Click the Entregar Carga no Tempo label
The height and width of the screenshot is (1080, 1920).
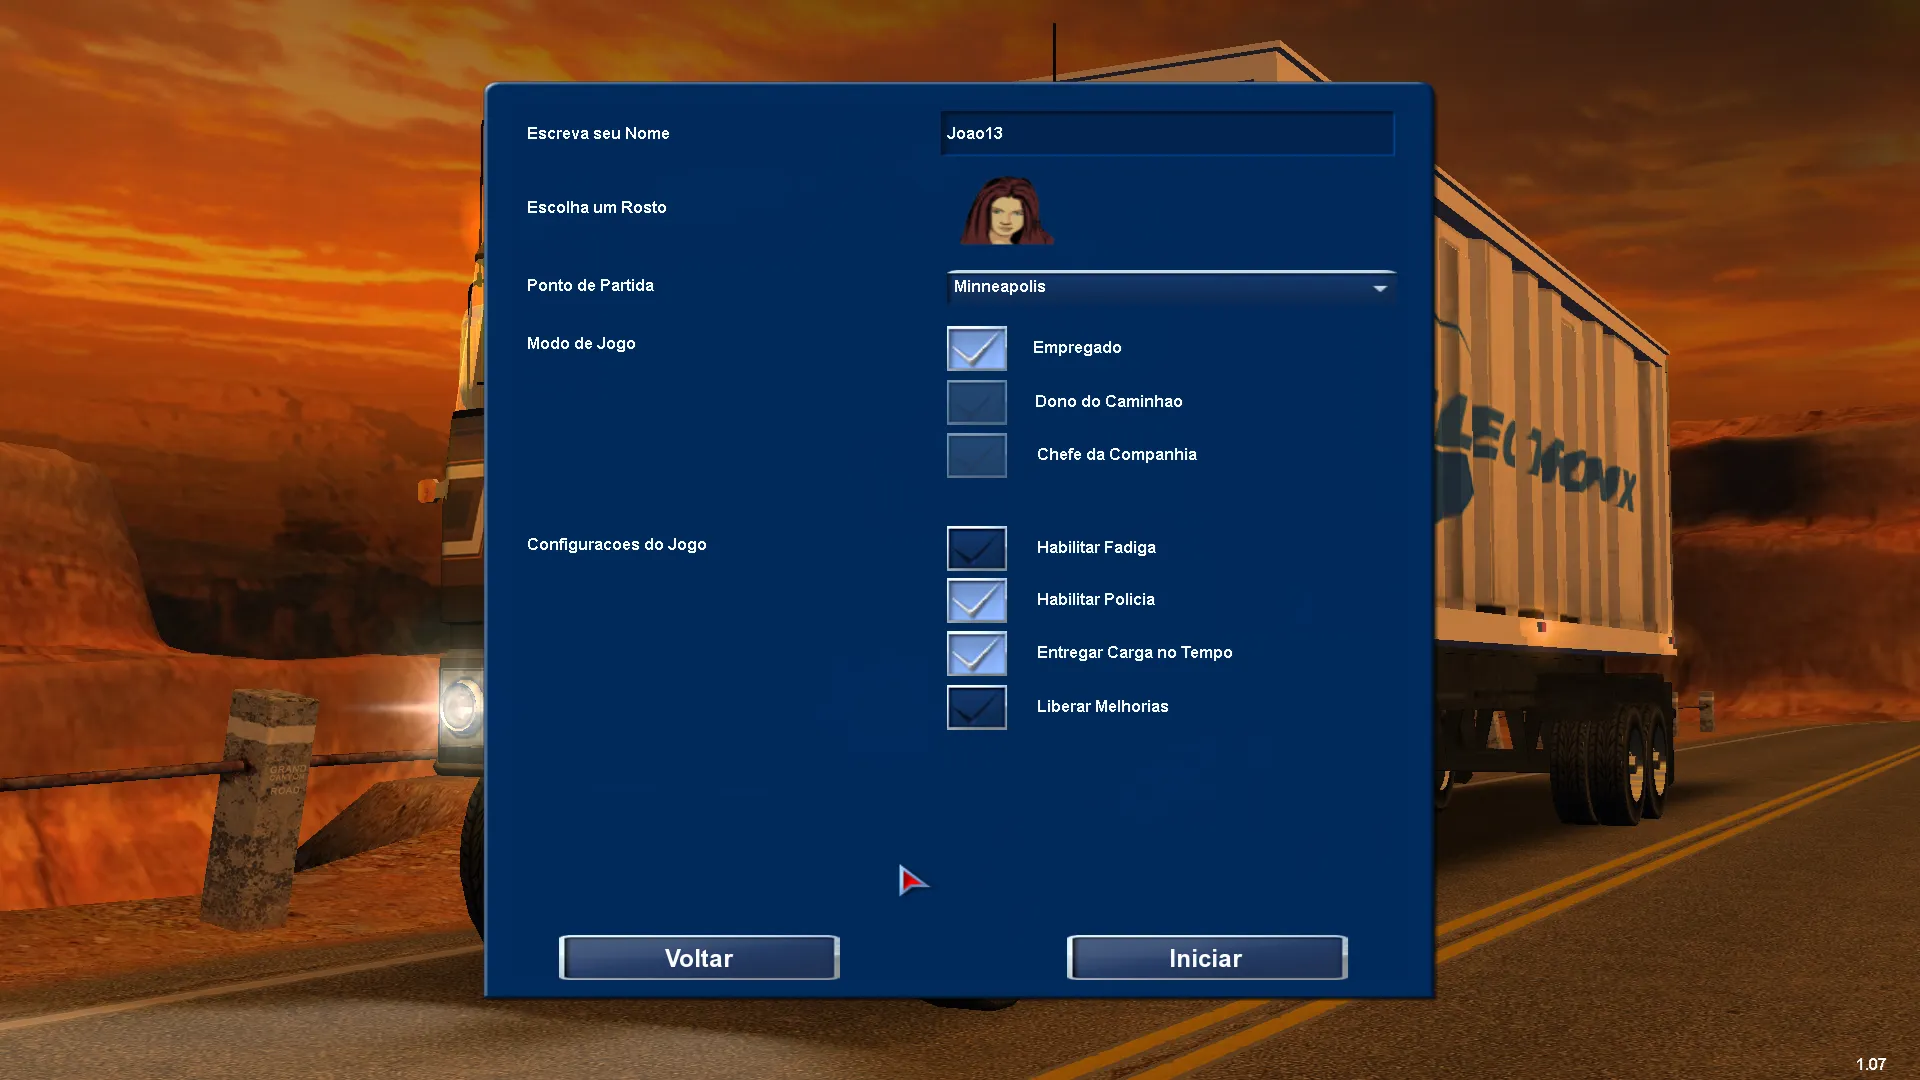(1134, 652)
